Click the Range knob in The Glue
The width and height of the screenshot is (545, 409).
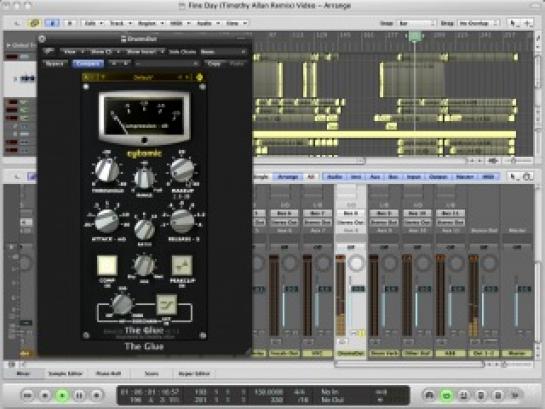click(x=144, y=178)
